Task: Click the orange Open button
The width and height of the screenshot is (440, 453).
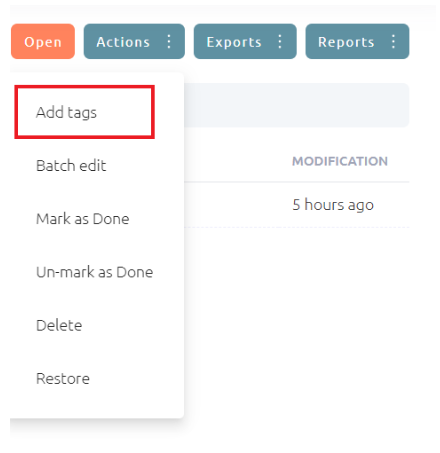Action: [x=43, y=42]
